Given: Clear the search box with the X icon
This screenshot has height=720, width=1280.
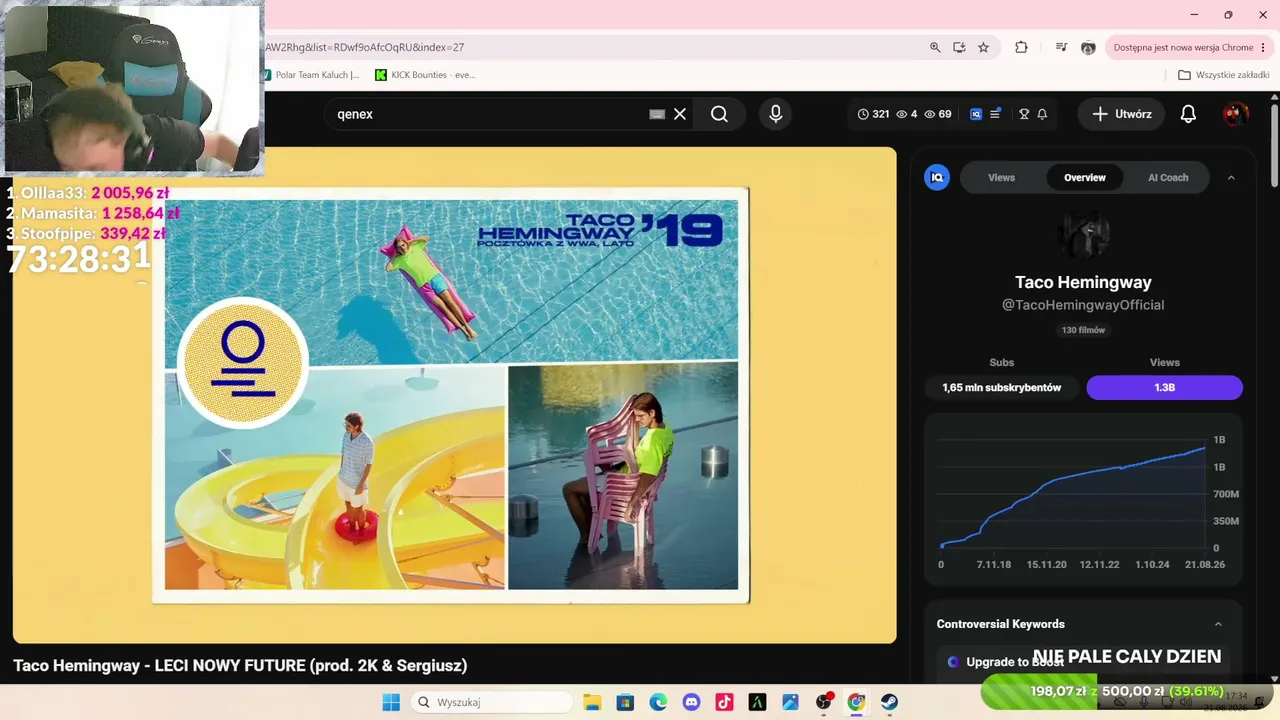Looking at the screenshot, I should [680, 114].
